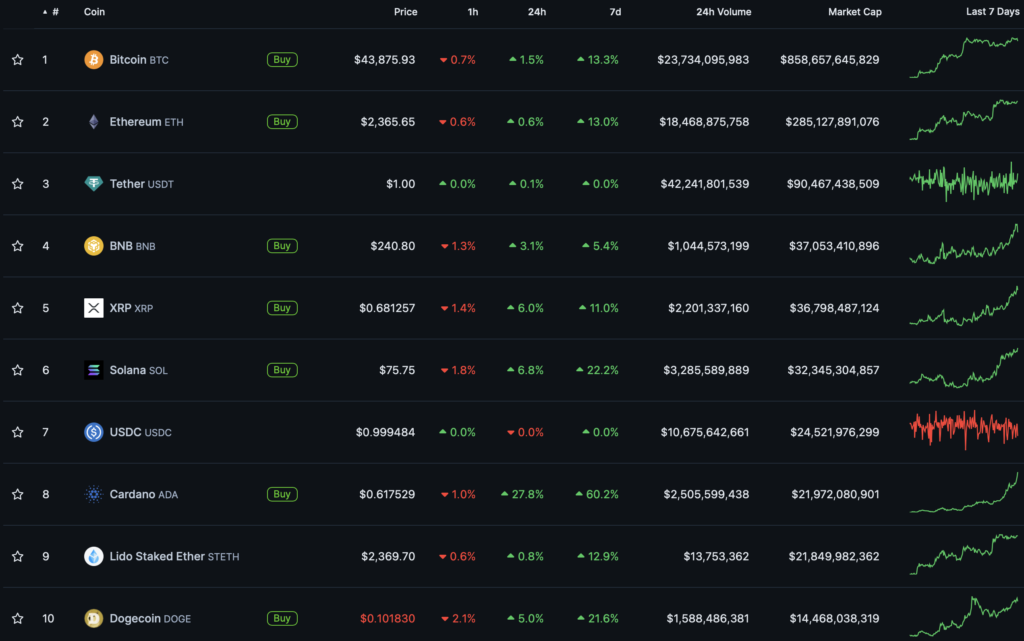Click the Solana logo icon
Viewport: 1024px width, 641px height.
93,370
